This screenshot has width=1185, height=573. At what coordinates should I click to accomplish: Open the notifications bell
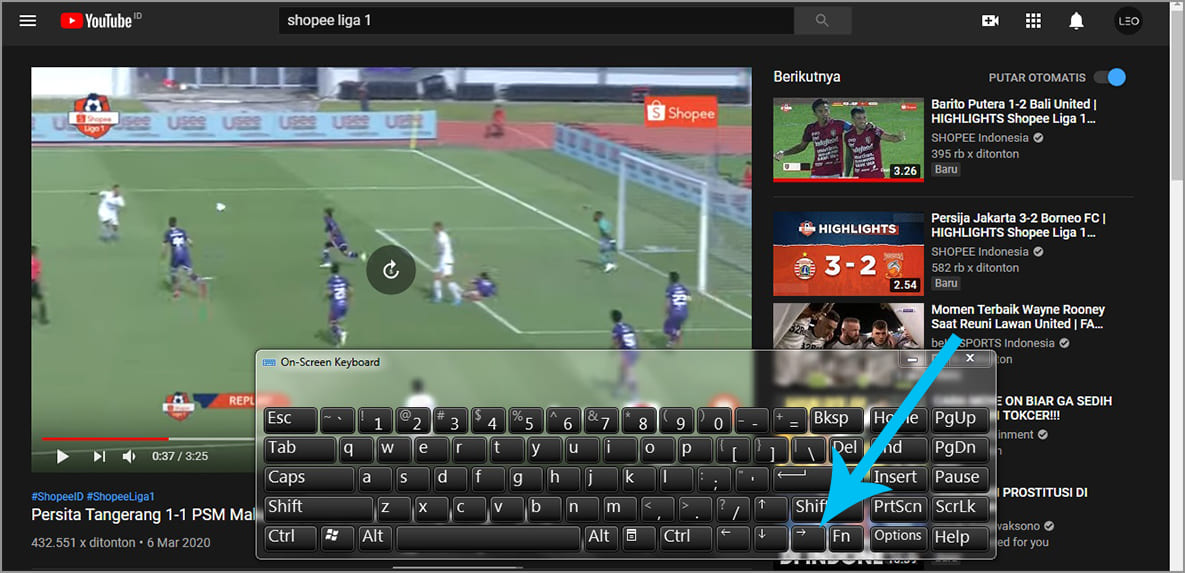(x=1077, y=20)
